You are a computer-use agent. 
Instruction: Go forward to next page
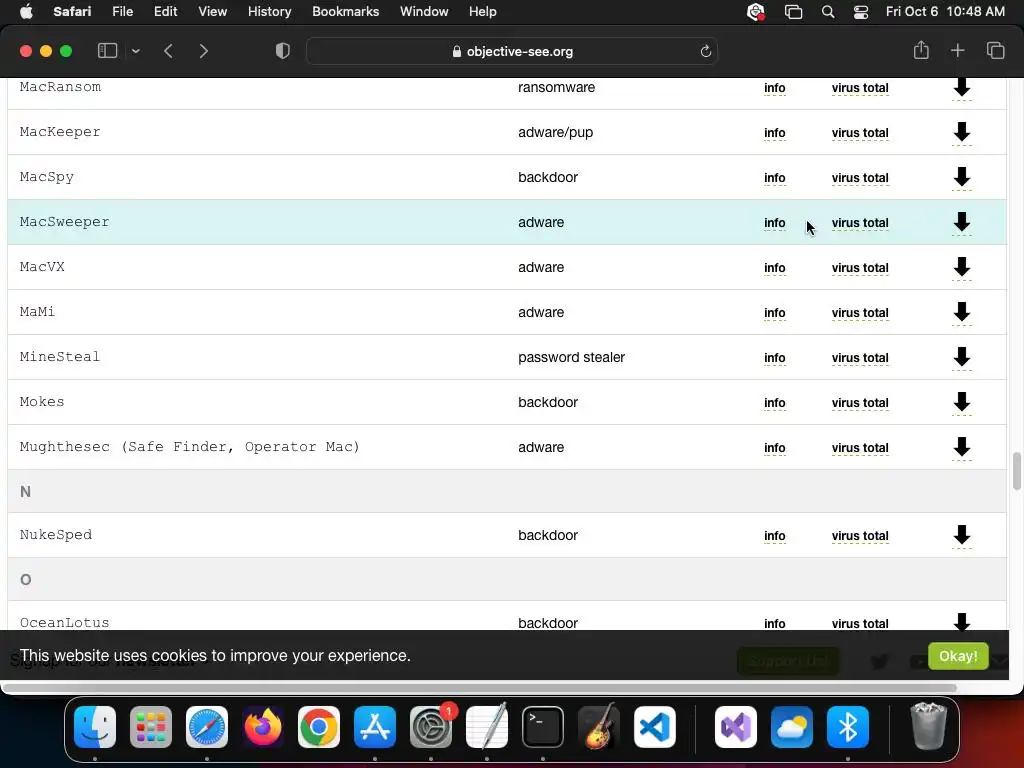tap(203, 51)
